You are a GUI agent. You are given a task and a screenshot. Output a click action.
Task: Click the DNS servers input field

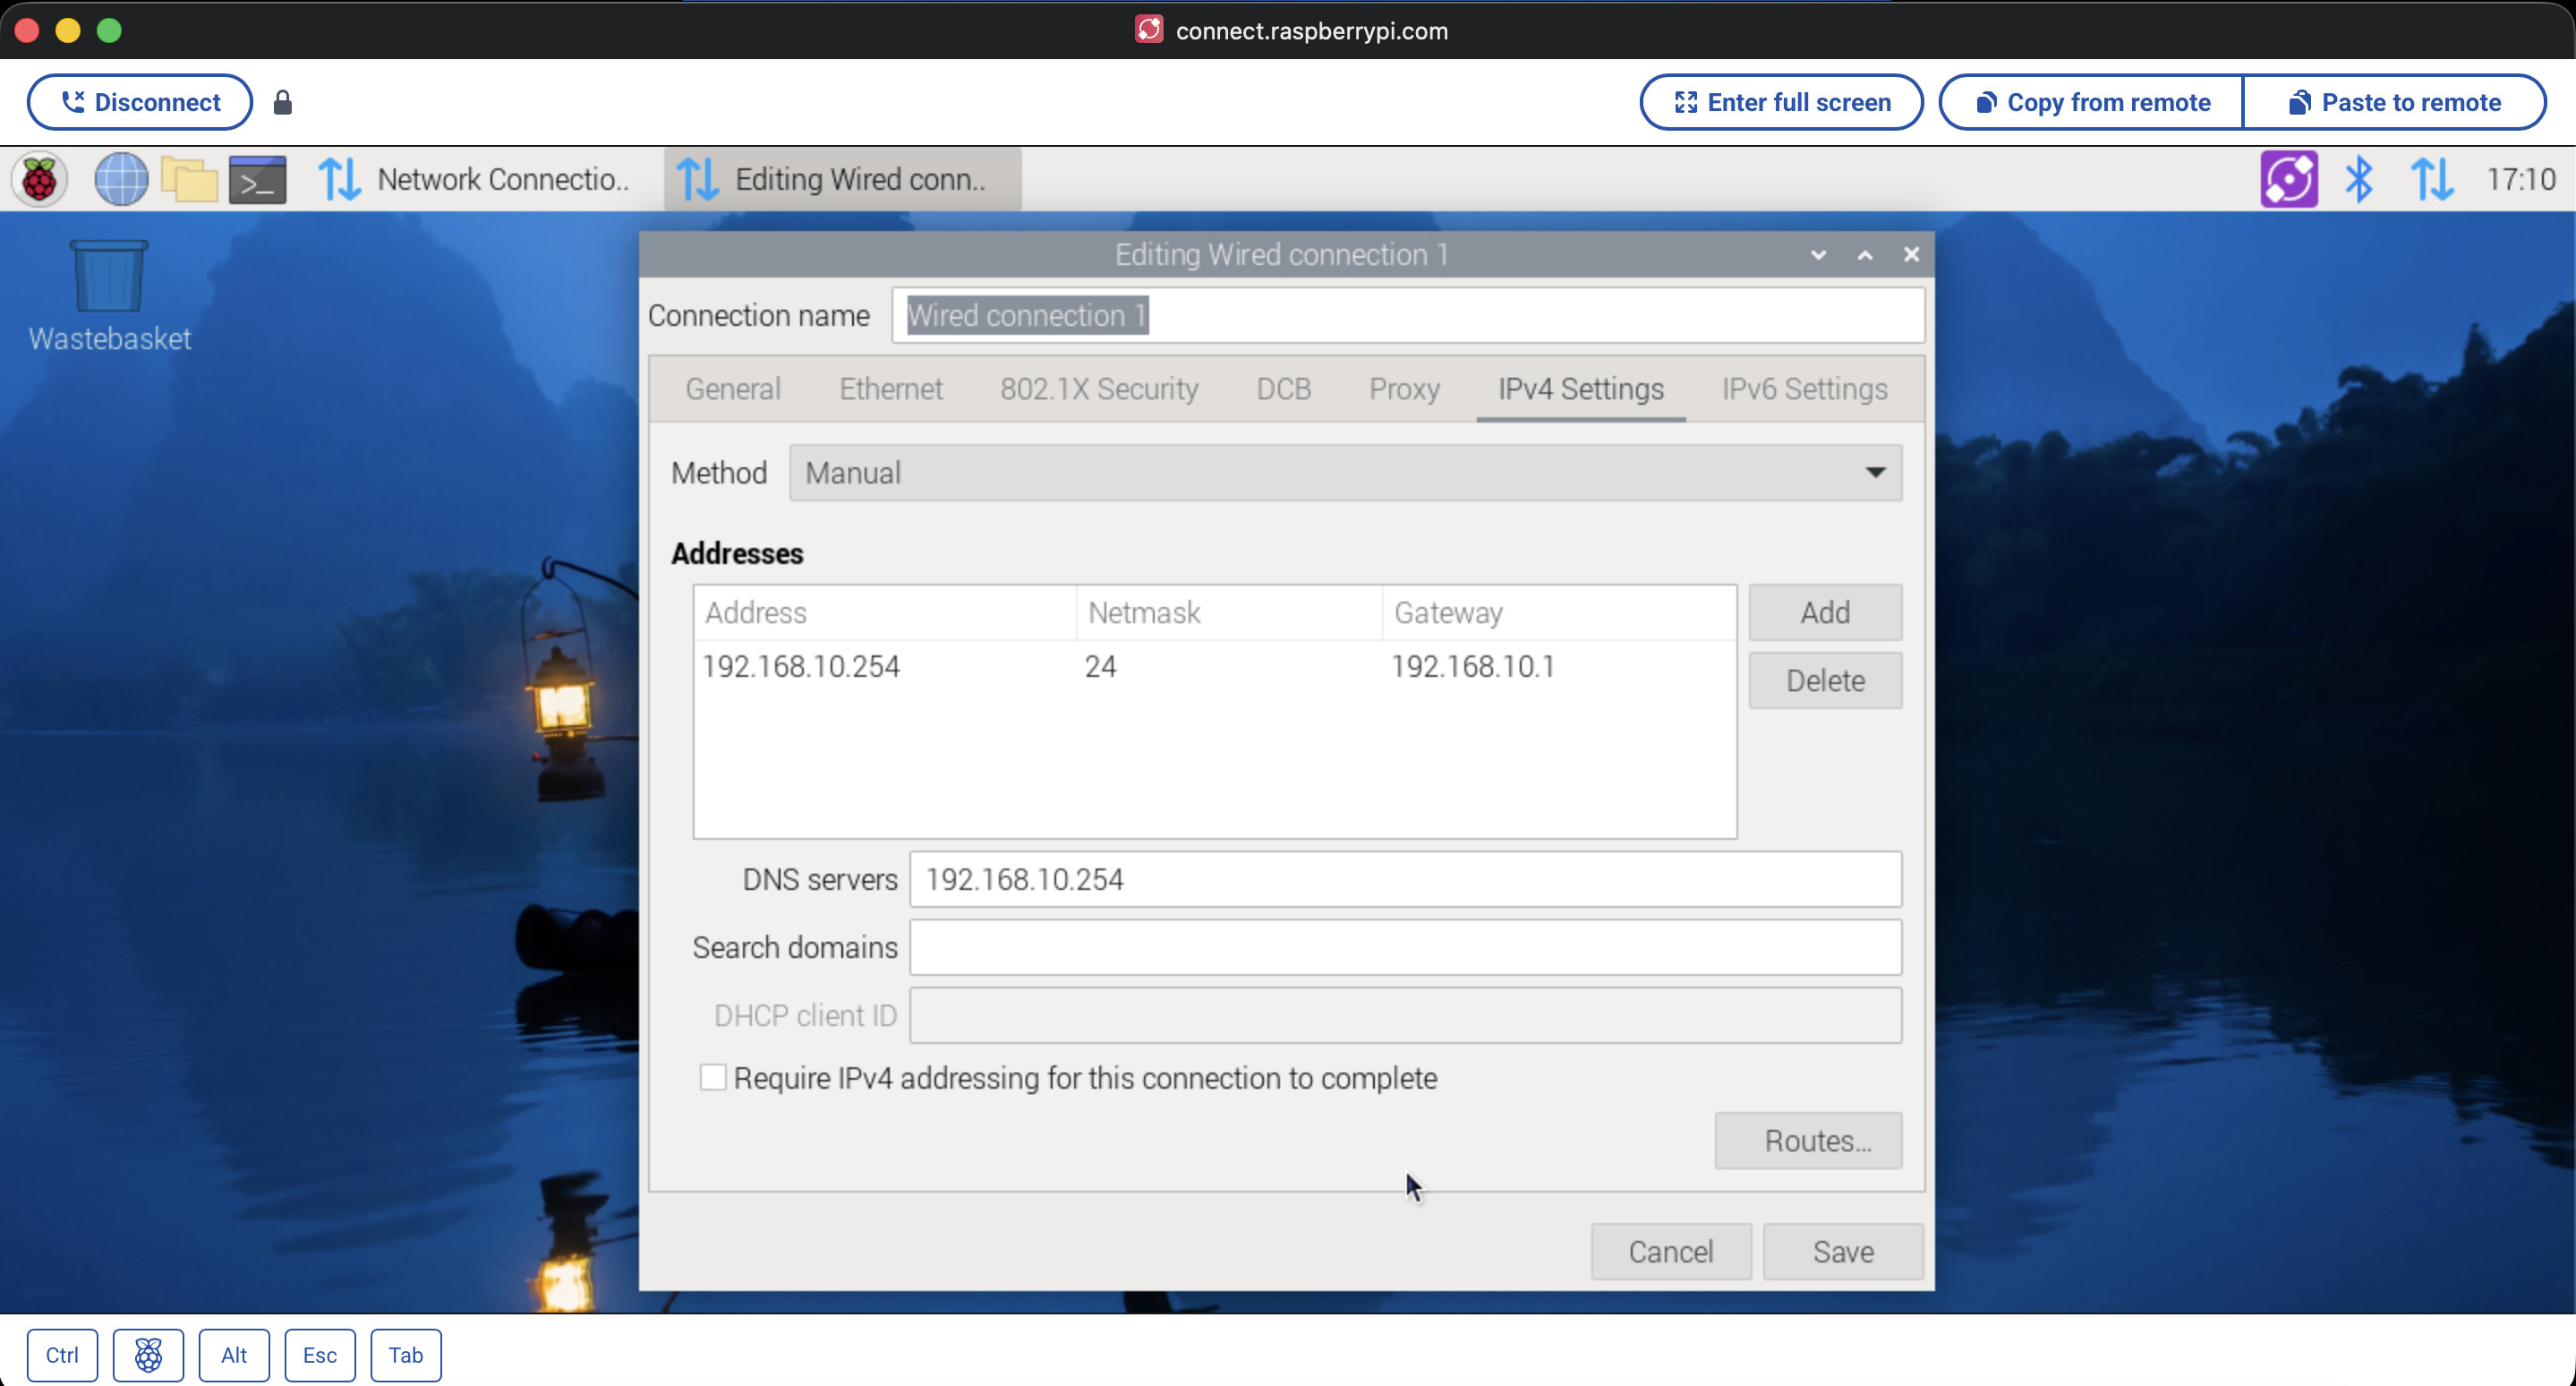(x=1404, y=879)
